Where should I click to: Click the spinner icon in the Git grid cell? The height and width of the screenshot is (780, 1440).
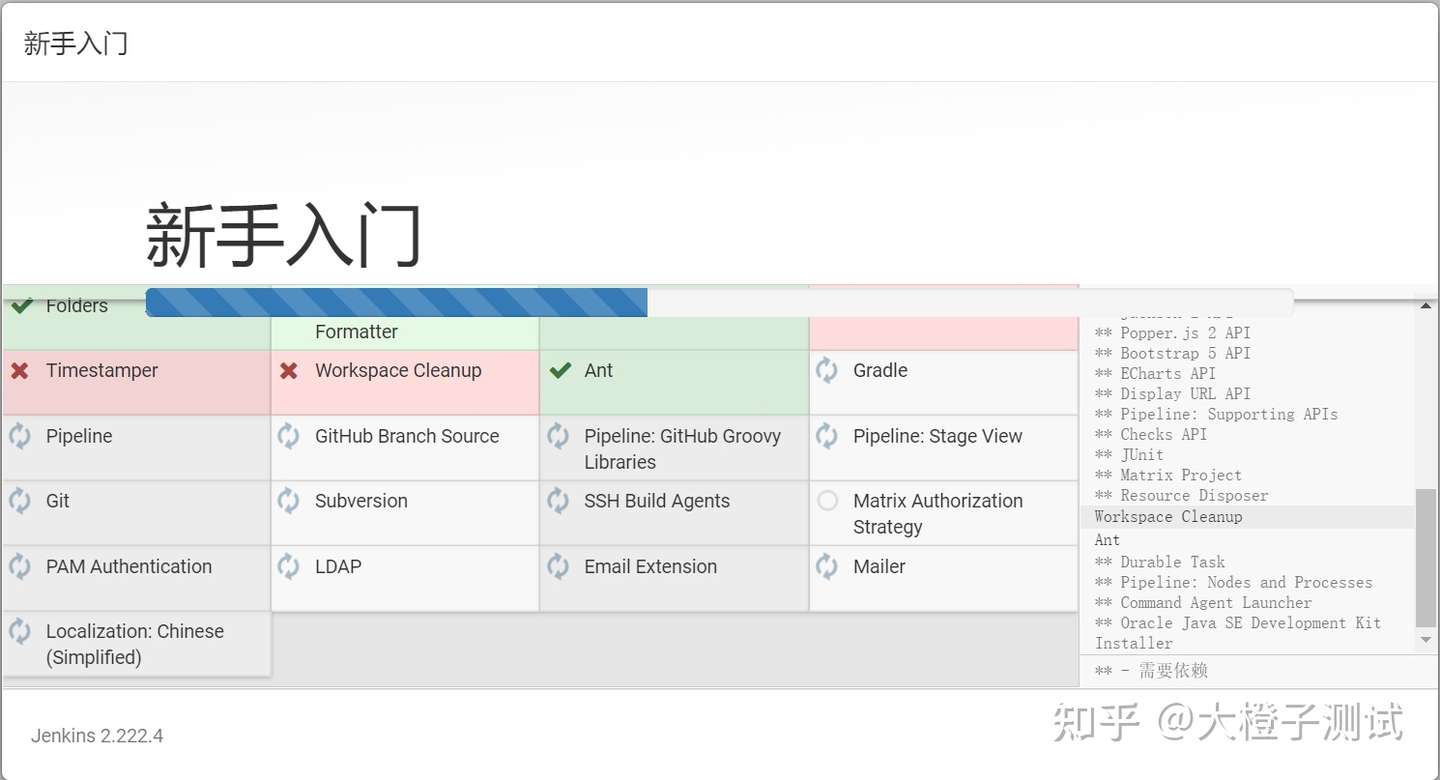click(20, 501)
